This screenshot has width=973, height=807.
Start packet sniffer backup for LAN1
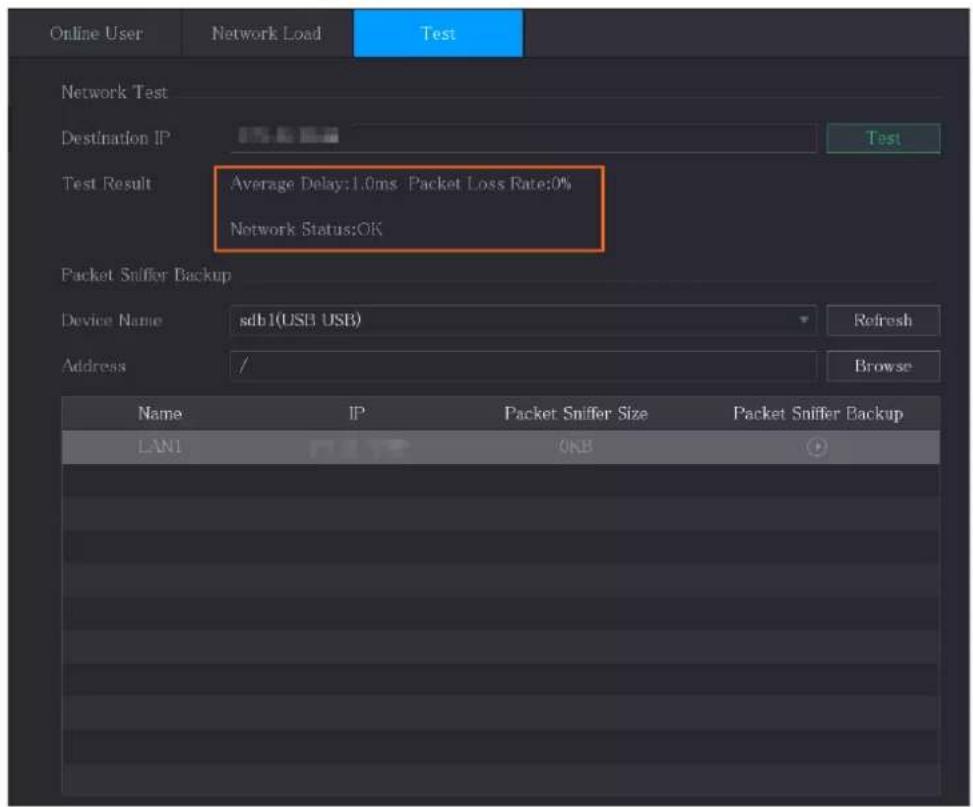(x=817, y=447)
